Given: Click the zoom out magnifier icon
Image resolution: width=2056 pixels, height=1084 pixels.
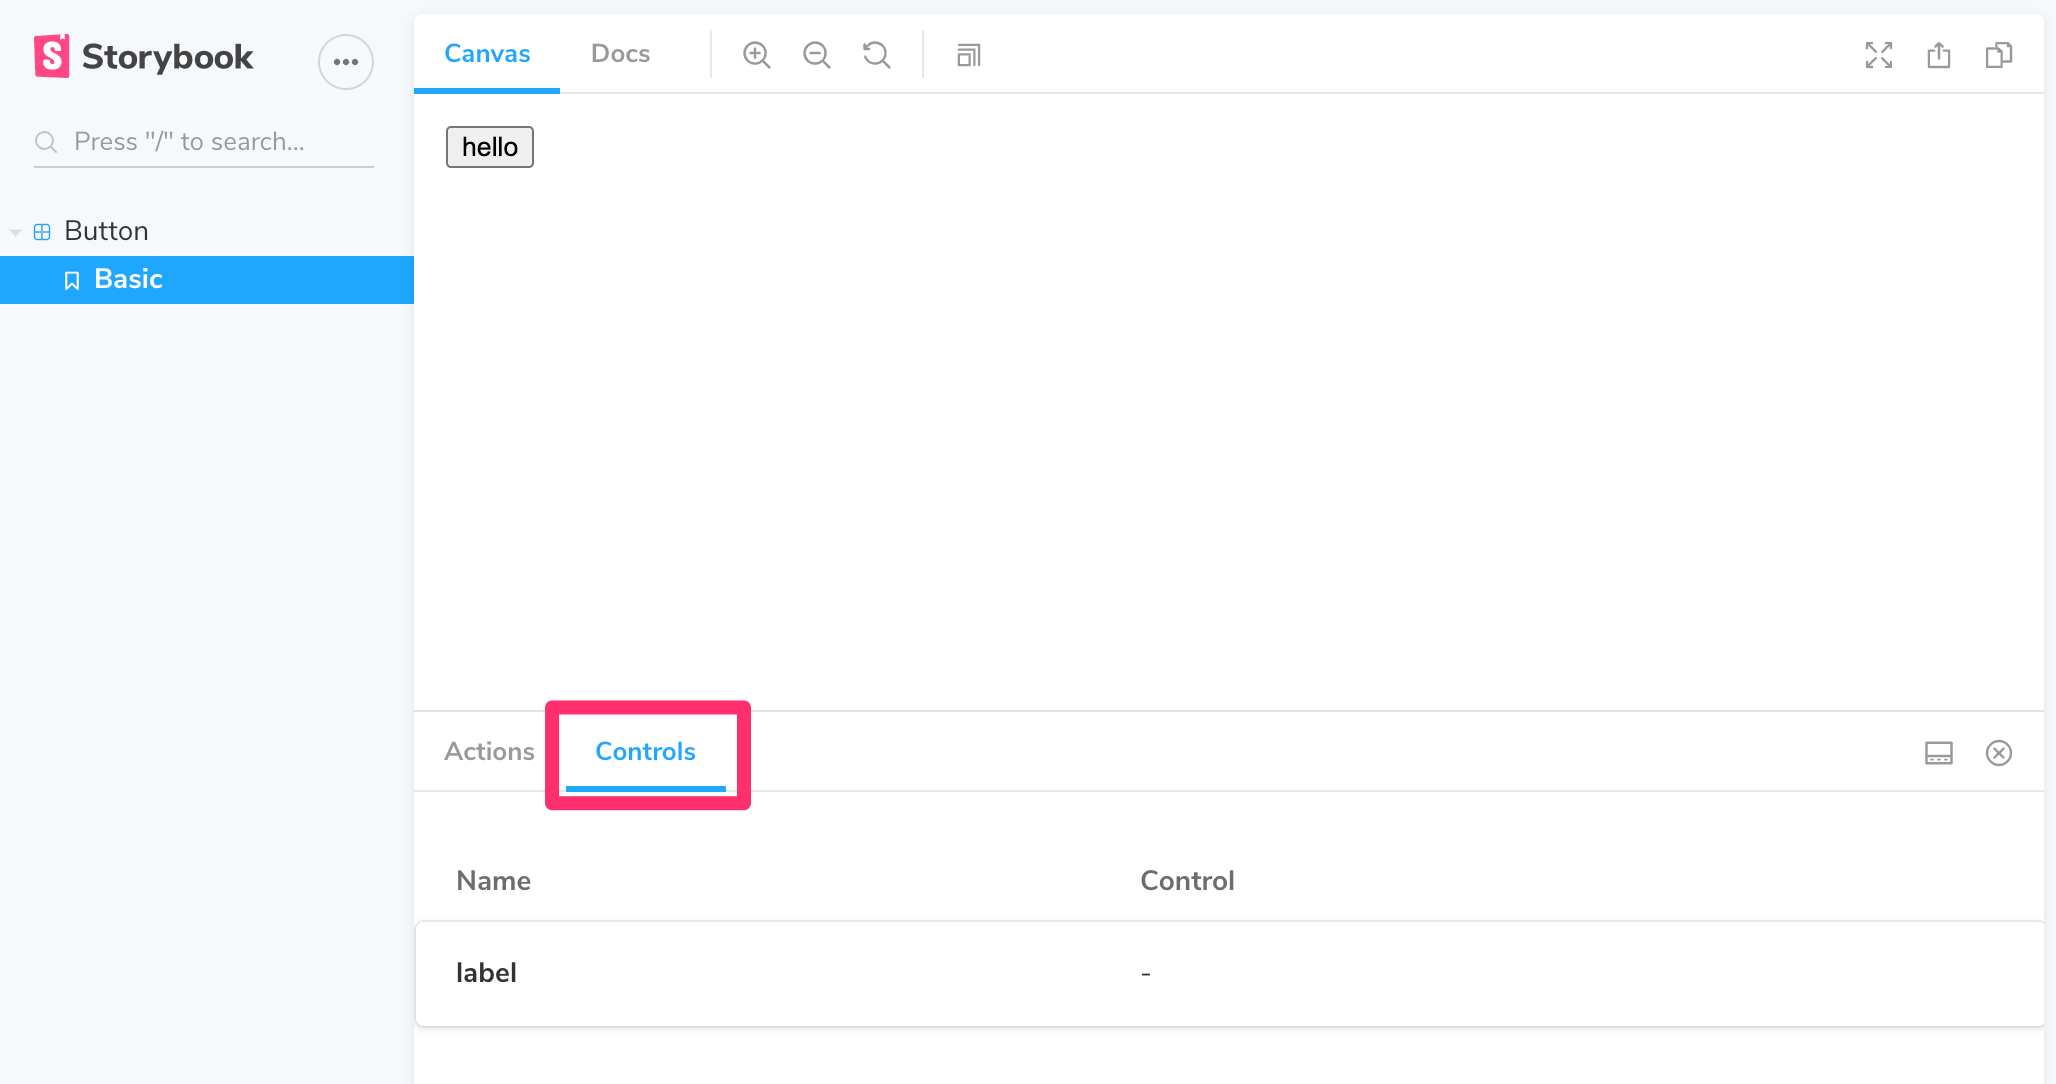Looking at the screenshot, I should (x=816, y=55).
